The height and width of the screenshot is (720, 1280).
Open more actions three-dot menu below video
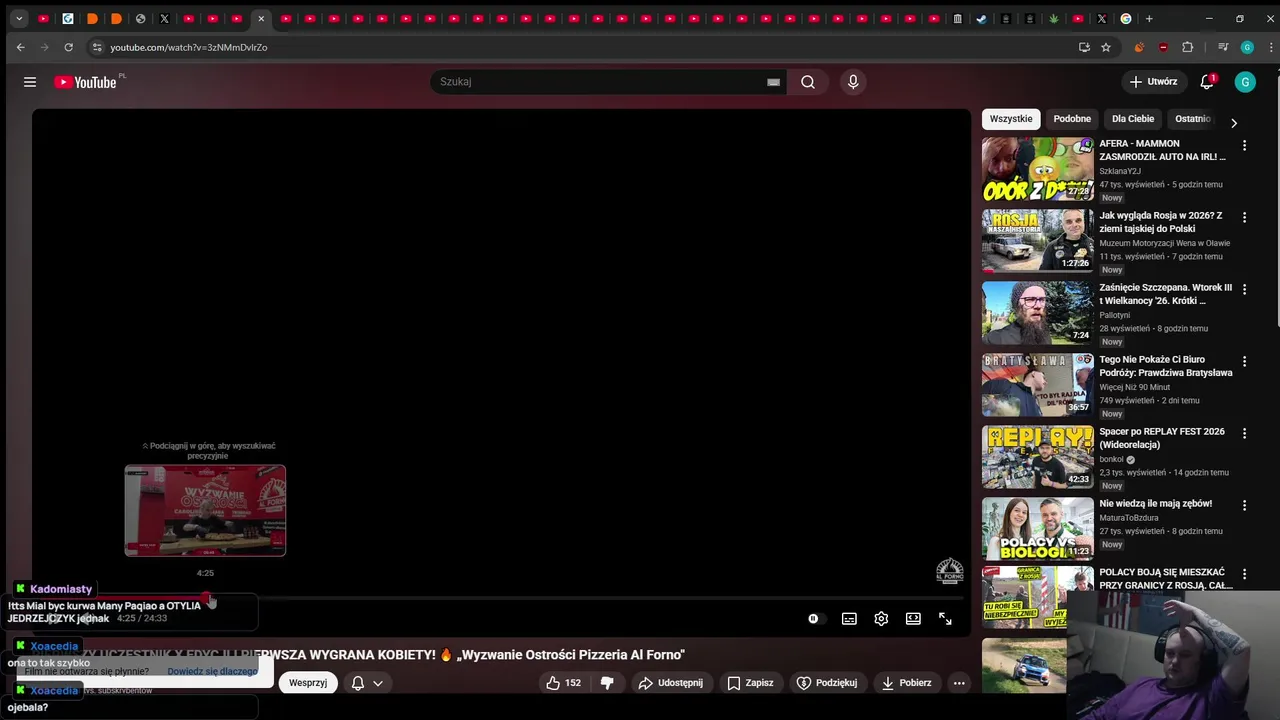[959, 683]
